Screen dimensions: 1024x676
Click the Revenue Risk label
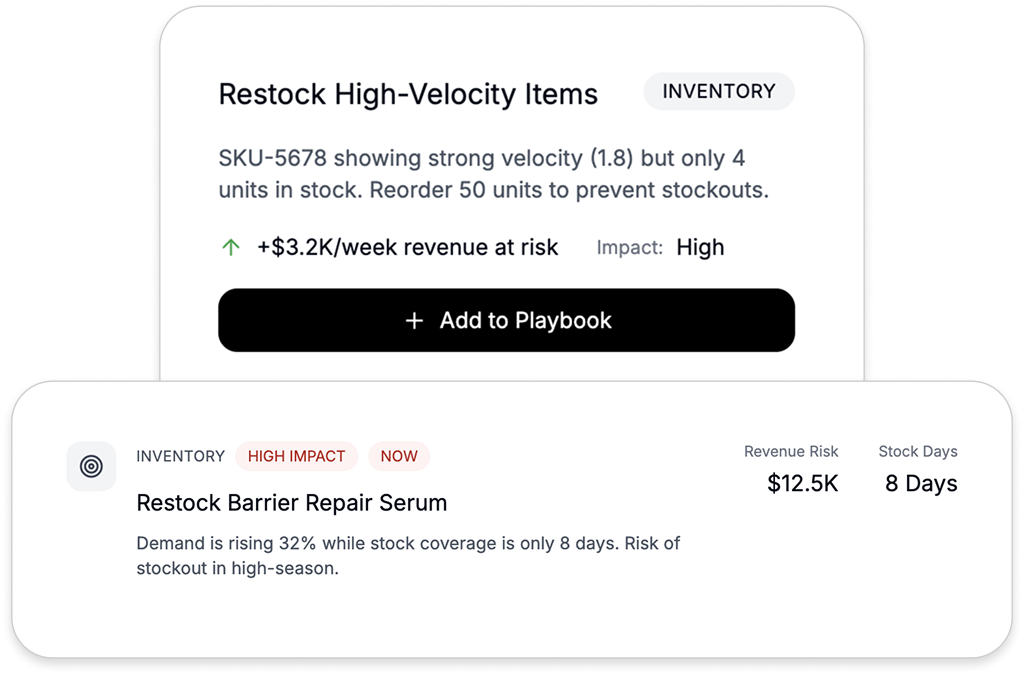tap(791, 452)
